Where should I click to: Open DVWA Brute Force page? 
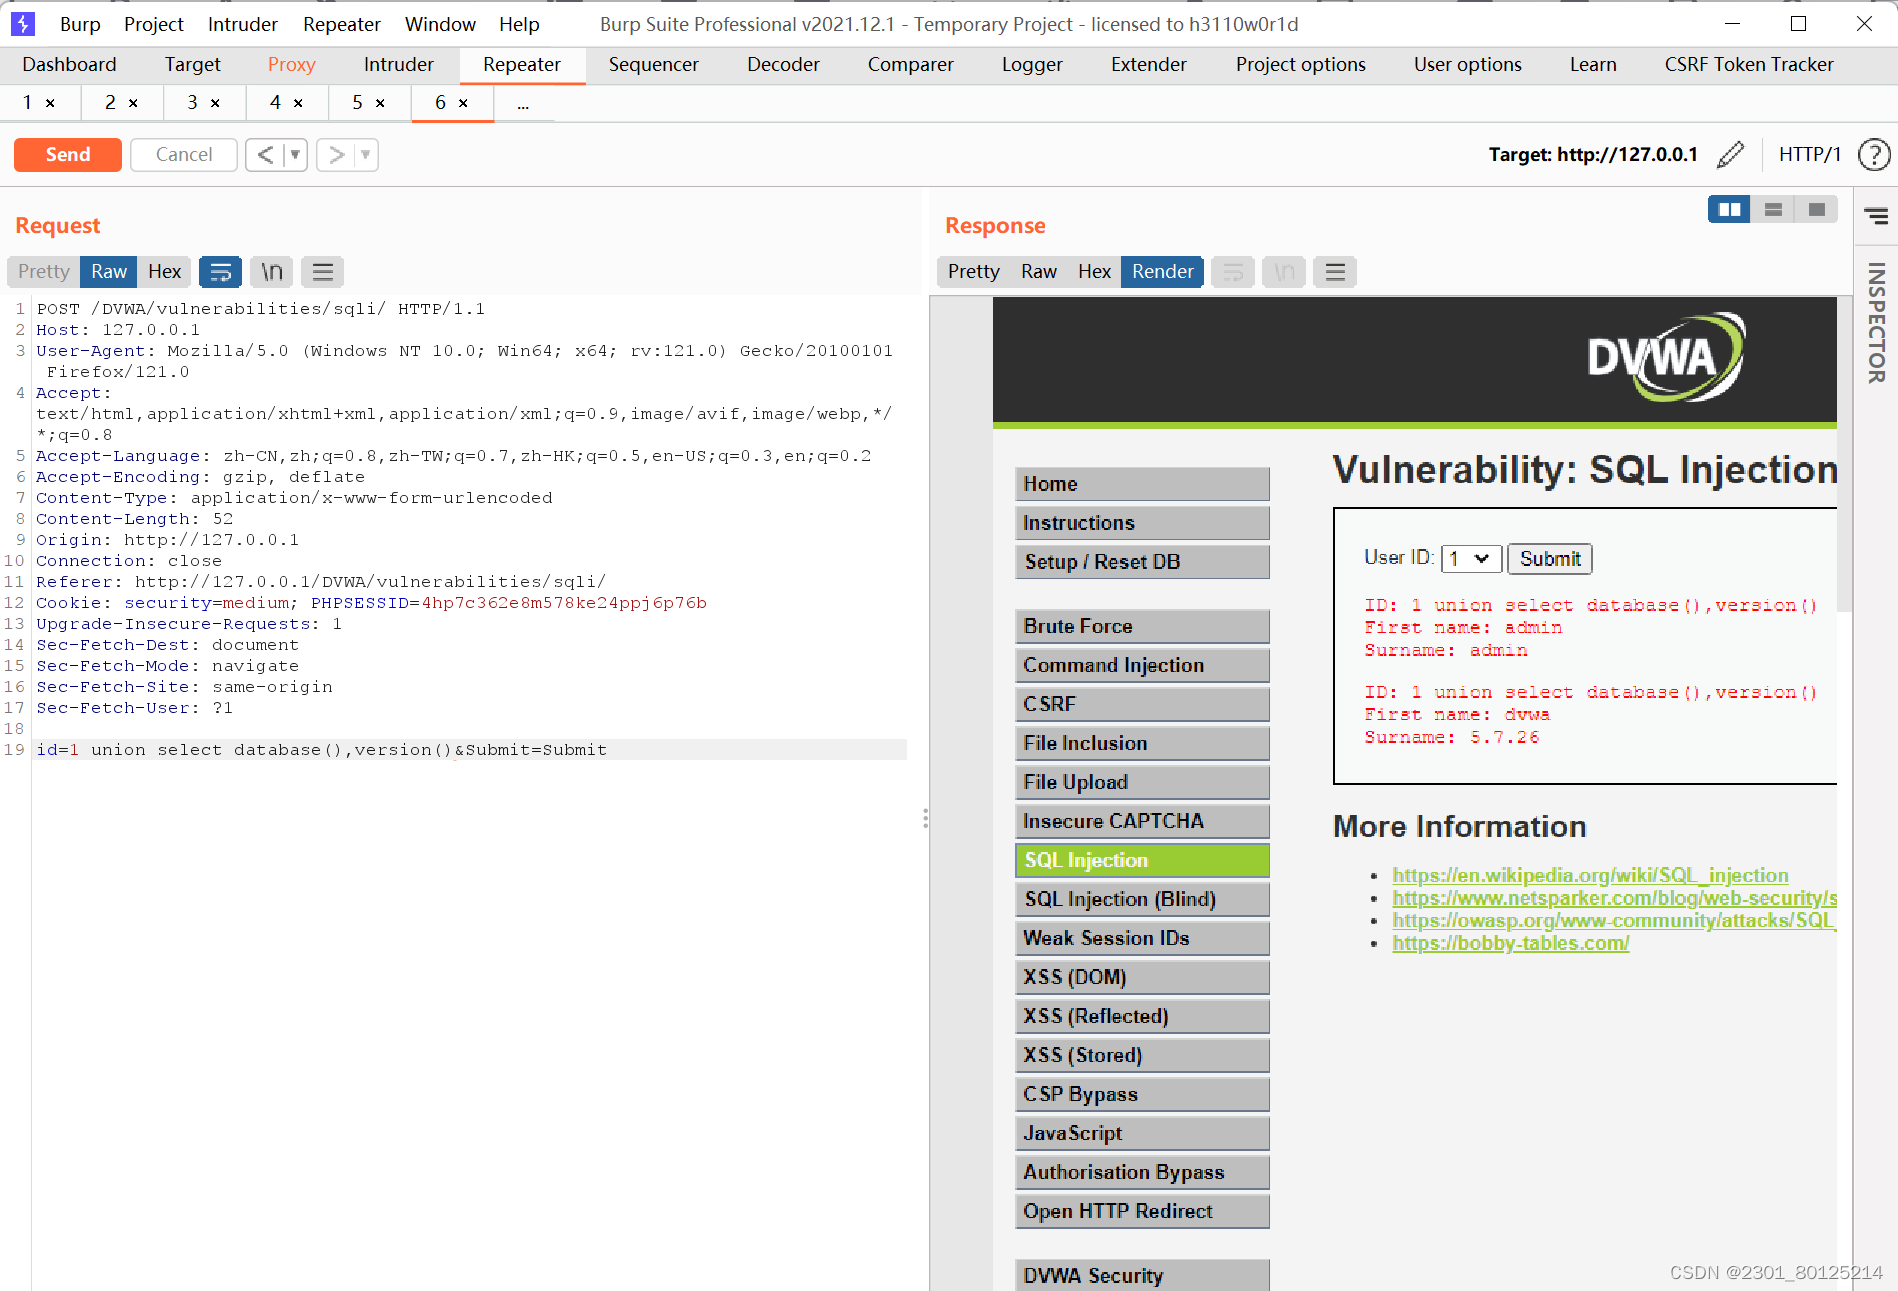click(1142, 626)
